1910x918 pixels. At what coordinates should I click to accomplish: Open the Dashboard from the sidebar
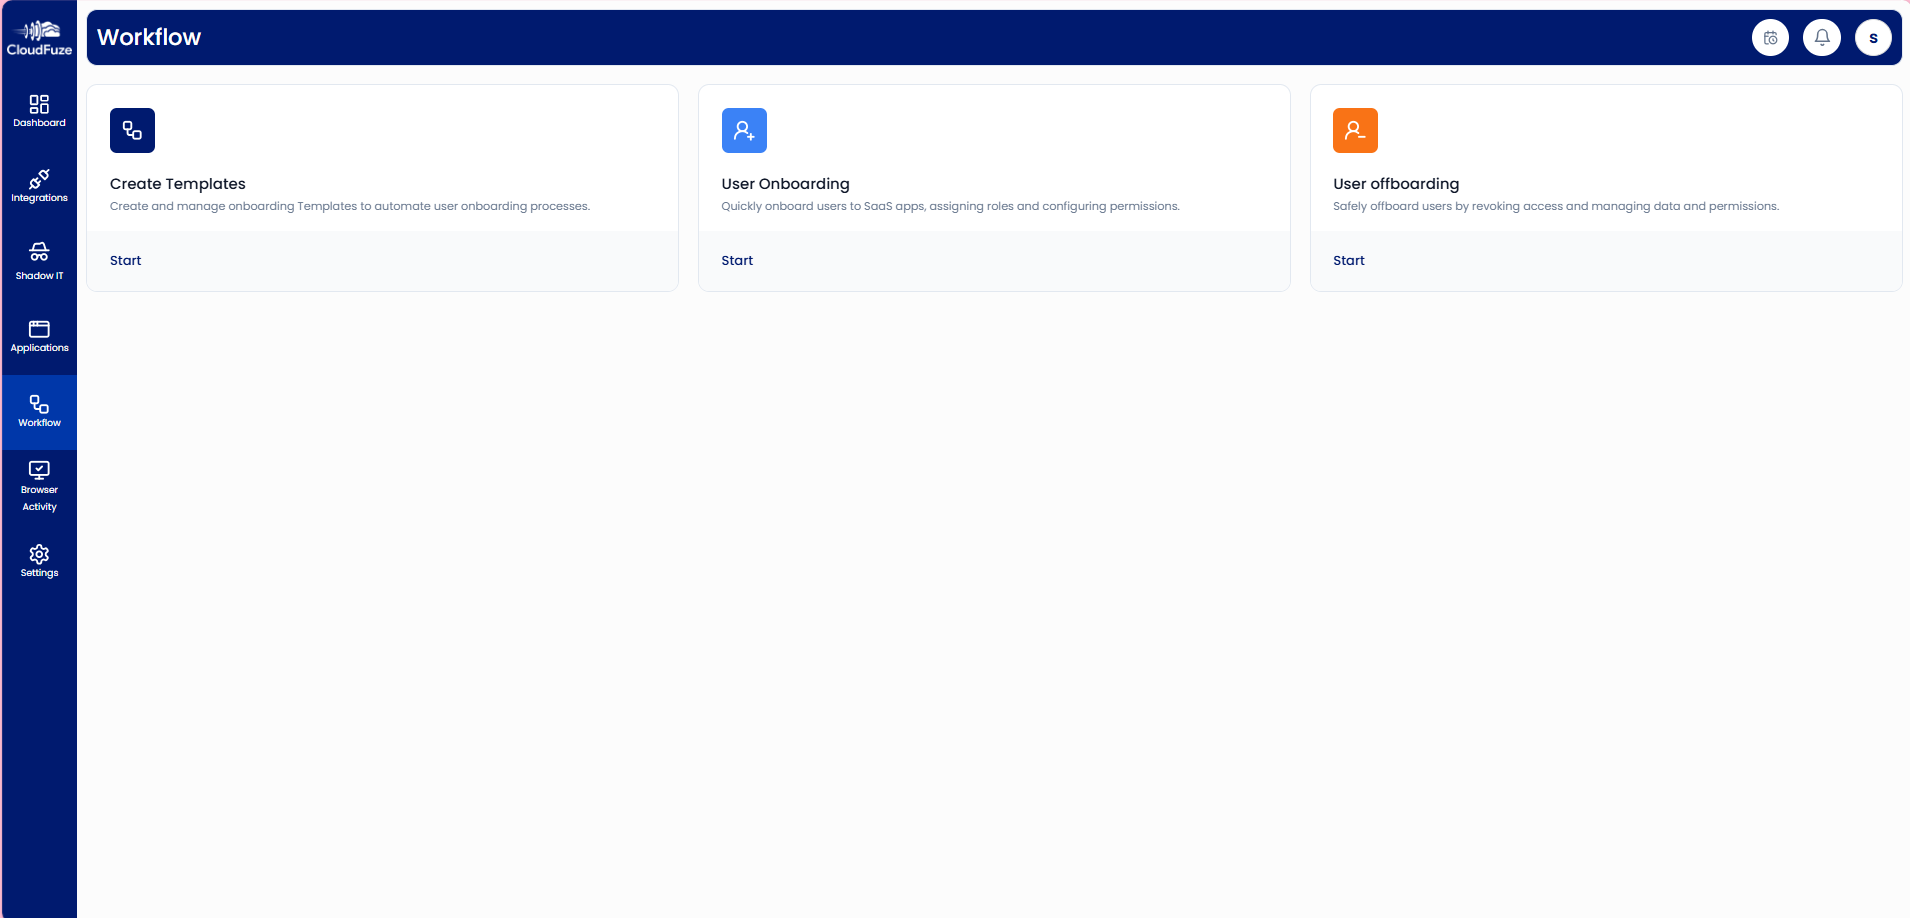39,110
